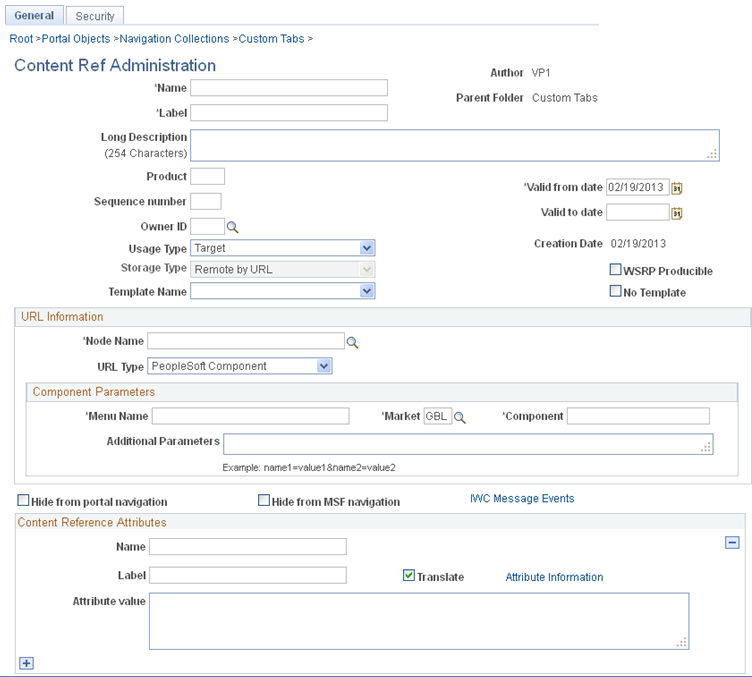The height and width of the screenshot is (677, 752).
Task: Focus the Additional Parameters text area
Action: [468, 444]
